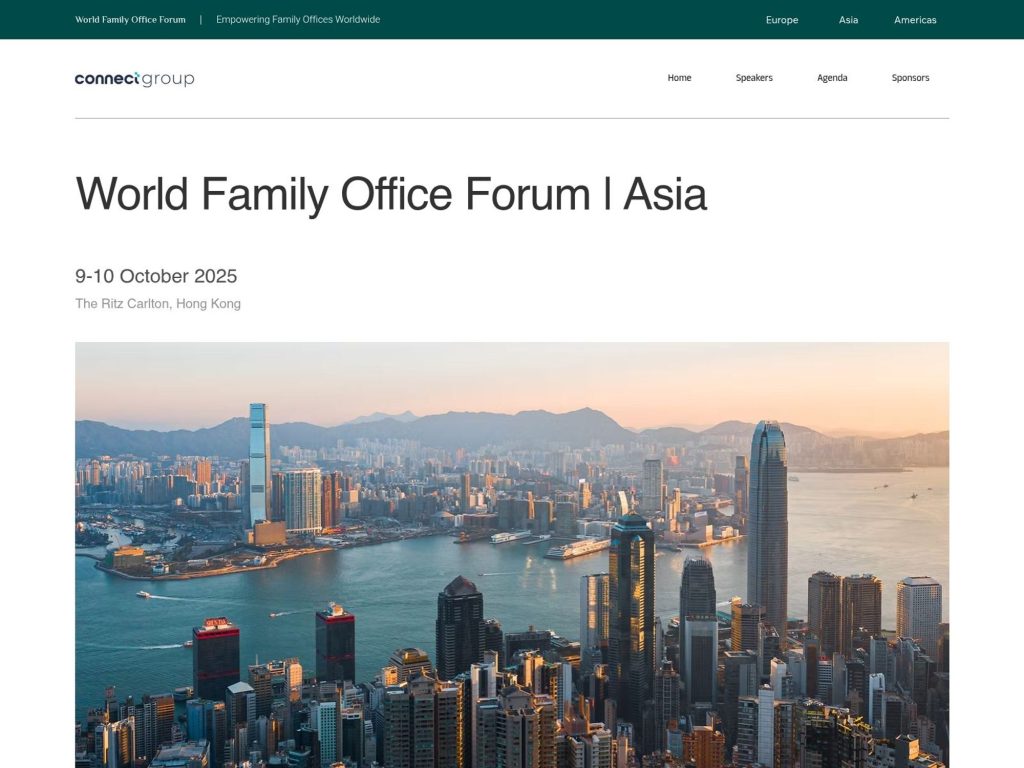Select the headline World Family Office Forum Asia
Image resolution: width=1024 pixels, height=768 pixels.
click(x=390, y=195)
